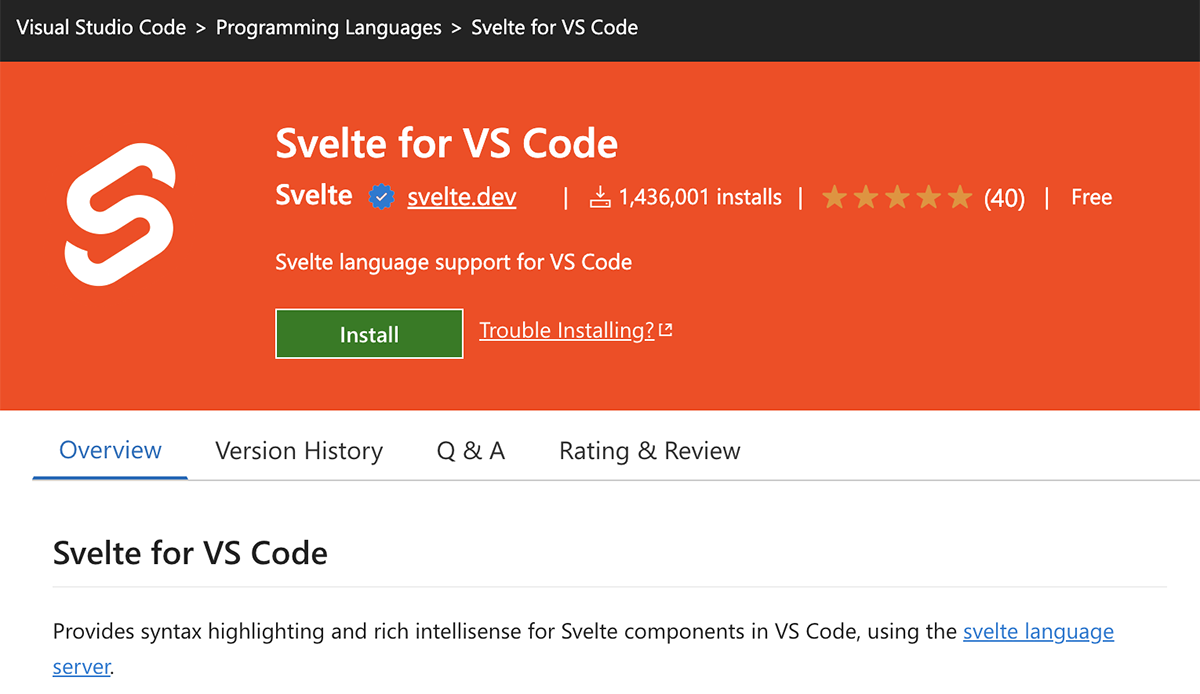Follow the svelte language server link
Viewport: 1200px width, 694px height.
[x=1038, y=632]
